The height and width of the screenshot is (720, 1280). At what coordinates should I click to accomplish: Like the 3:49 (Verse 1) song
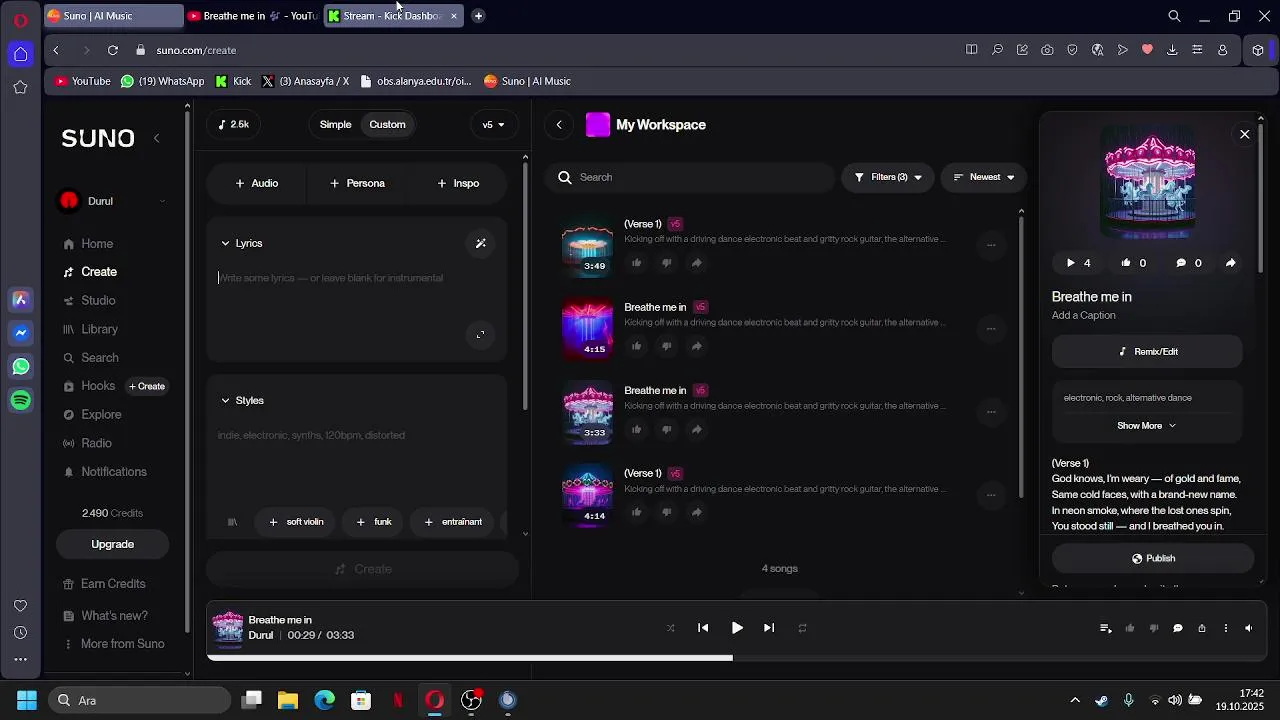pos(636,263)
